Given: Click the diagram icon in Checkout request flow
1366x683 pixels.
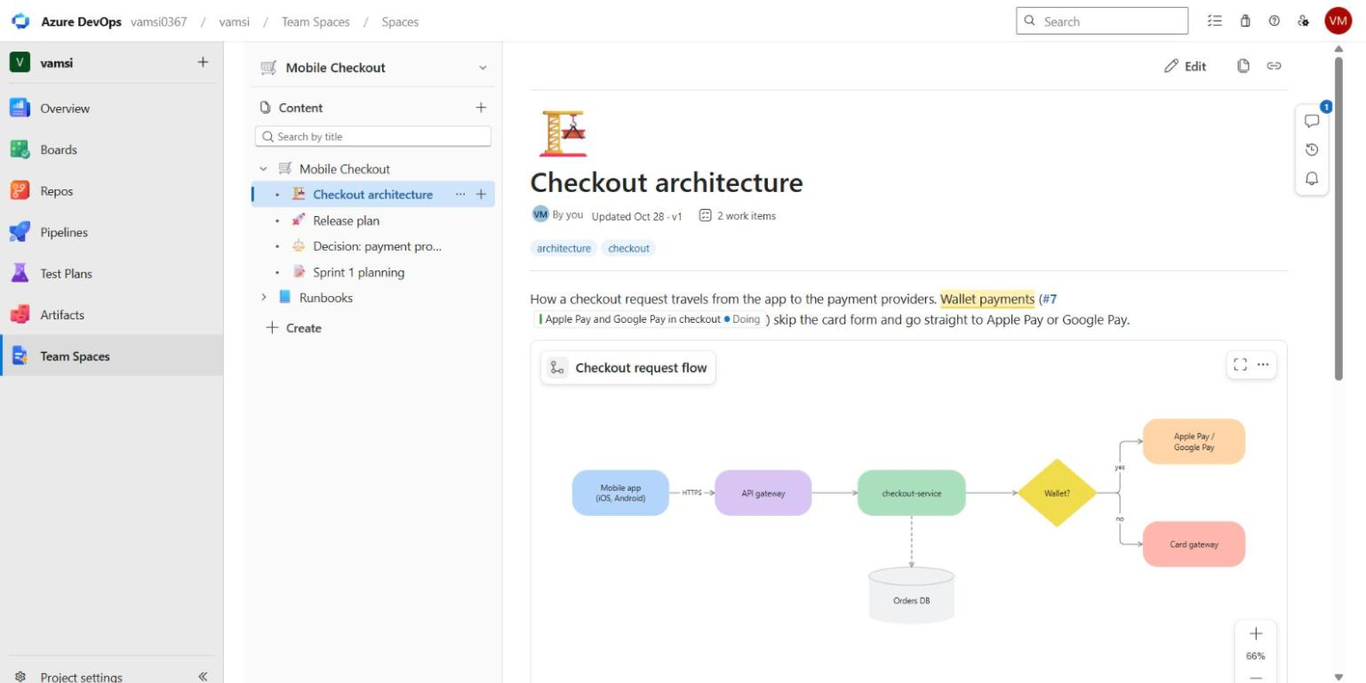Looking at the screenshot, I should 557,368.
